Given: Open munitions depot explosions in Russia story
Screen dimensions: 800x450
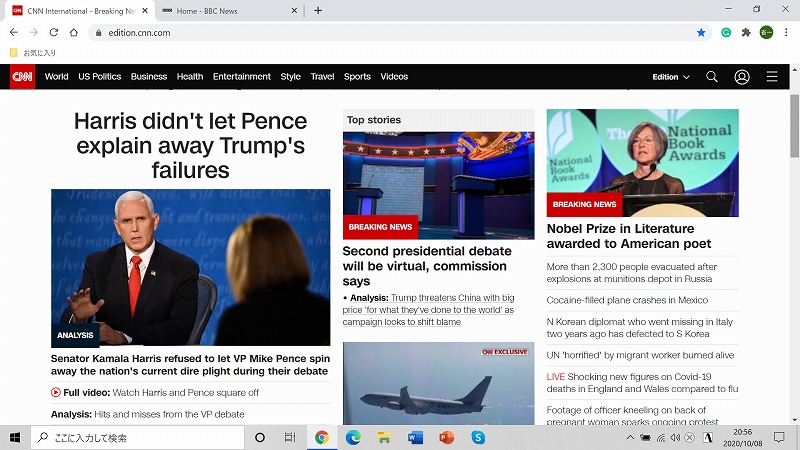Looking at the screenshot, I should [632, 272].
